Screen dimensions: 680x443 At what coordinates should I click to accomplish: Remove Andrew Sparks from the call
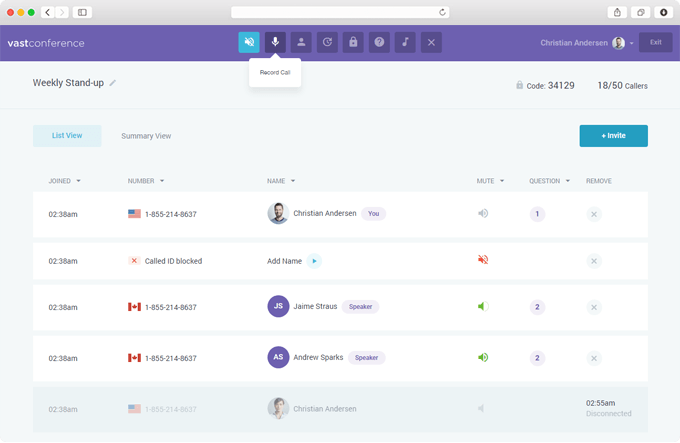point(594,357)
